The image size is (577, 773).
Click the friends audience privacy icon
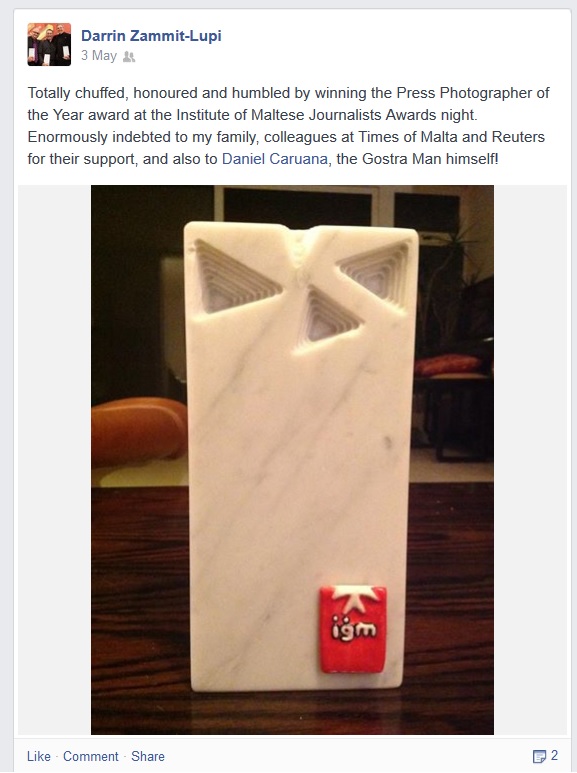point(129,57)
